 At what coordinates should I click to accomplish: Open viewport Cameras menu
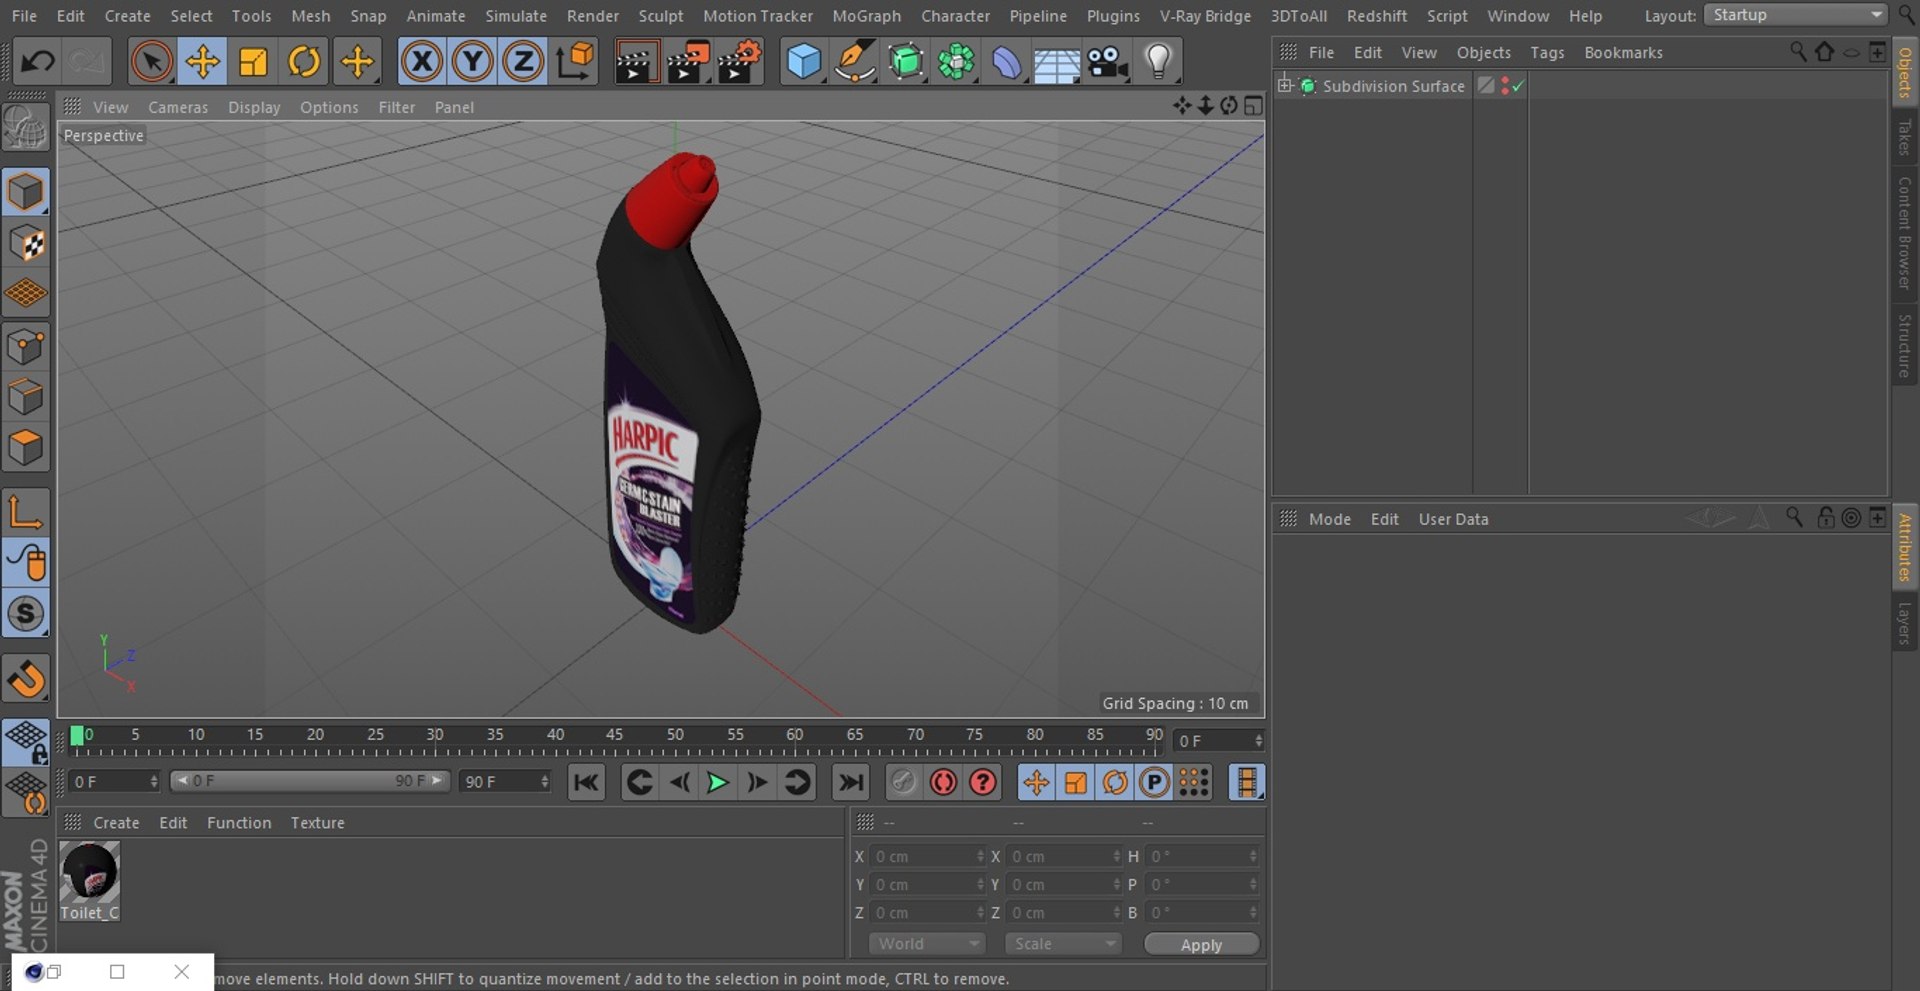(x=178, y=107)
